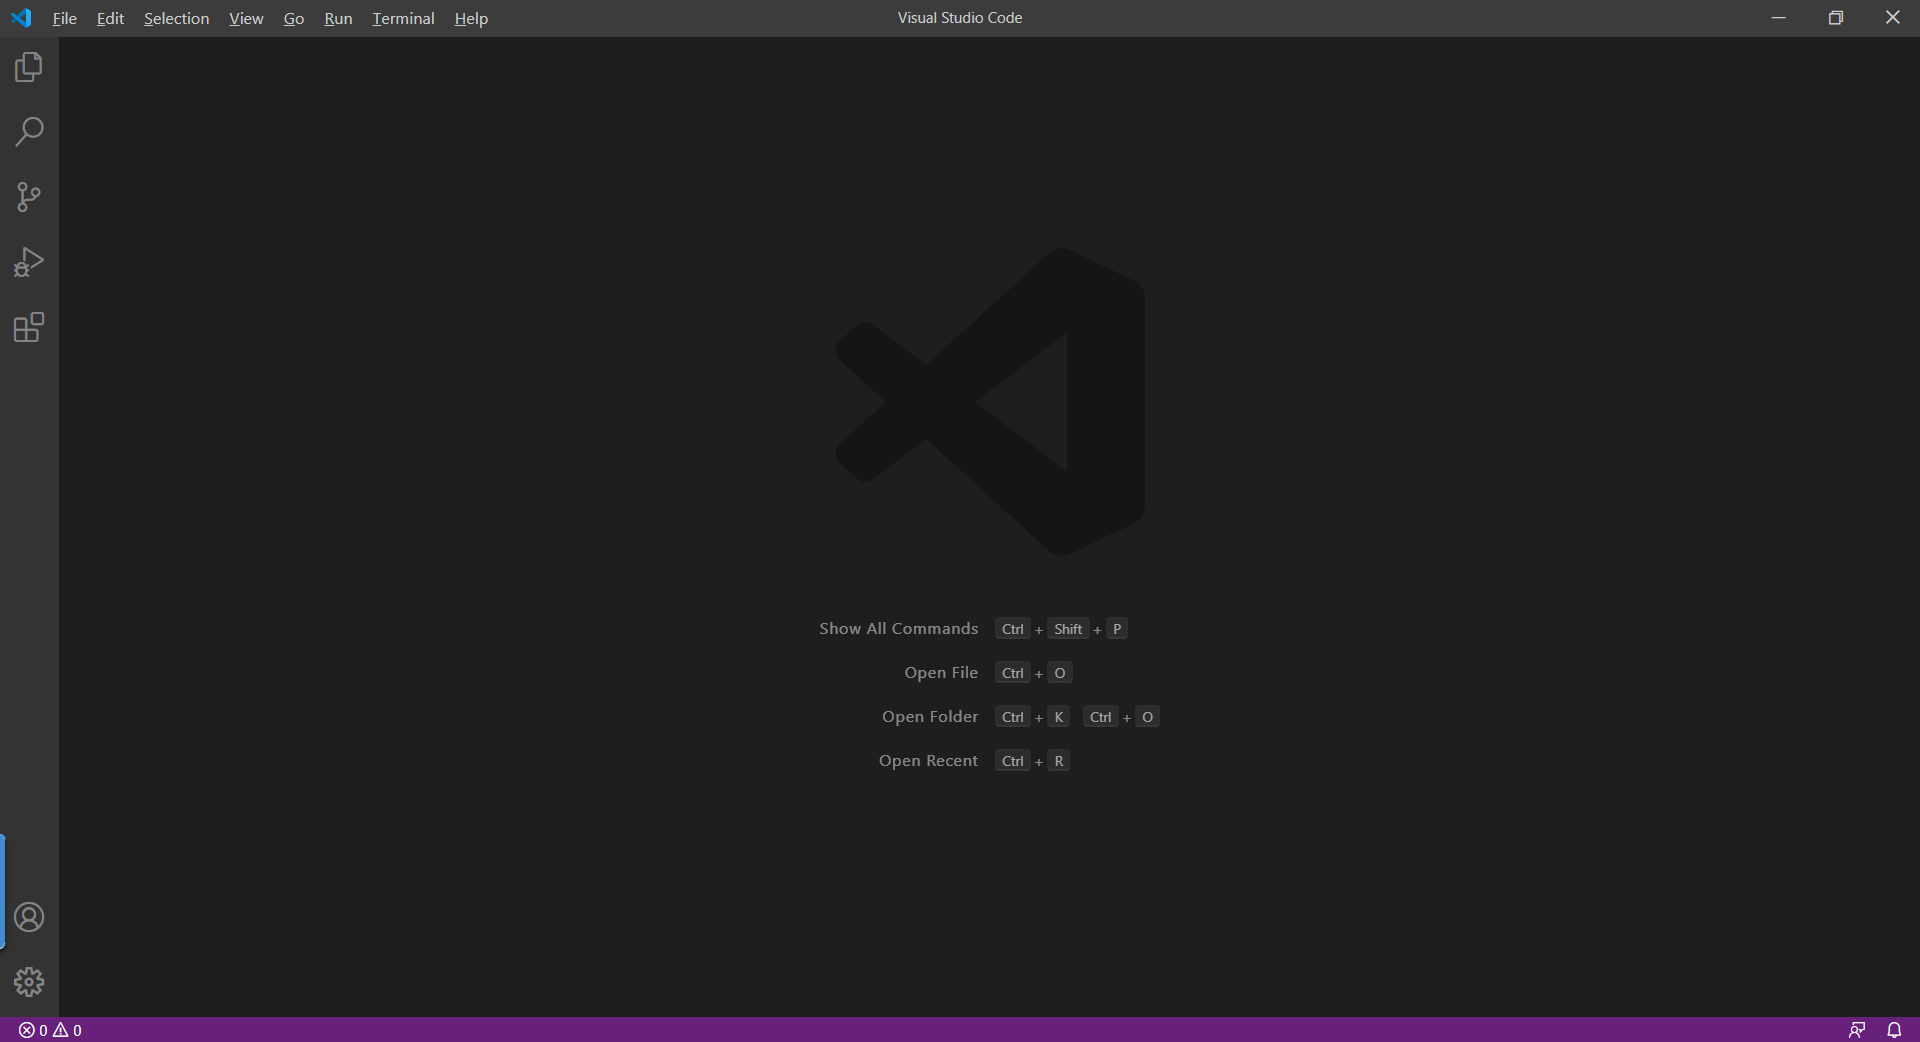1920x1042 pixels.
Task: Open the Extensions view
Action: click(29, 327)
